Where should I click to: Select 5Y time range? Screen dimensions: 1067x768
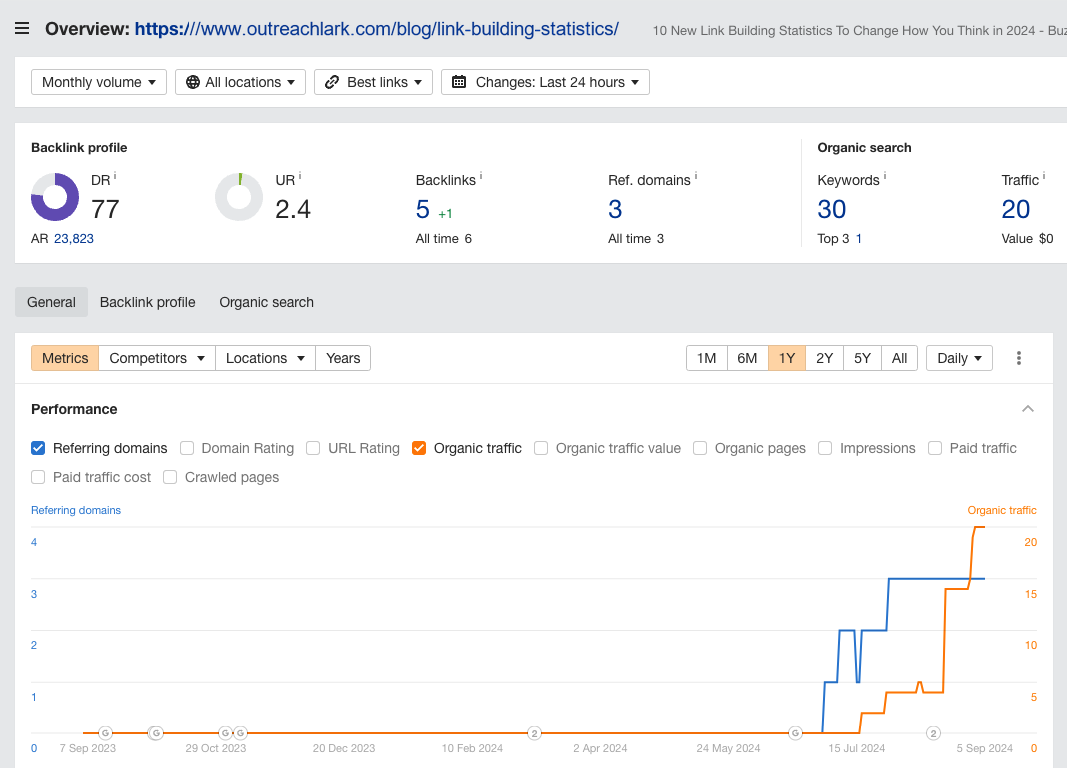tap(862, 358)
